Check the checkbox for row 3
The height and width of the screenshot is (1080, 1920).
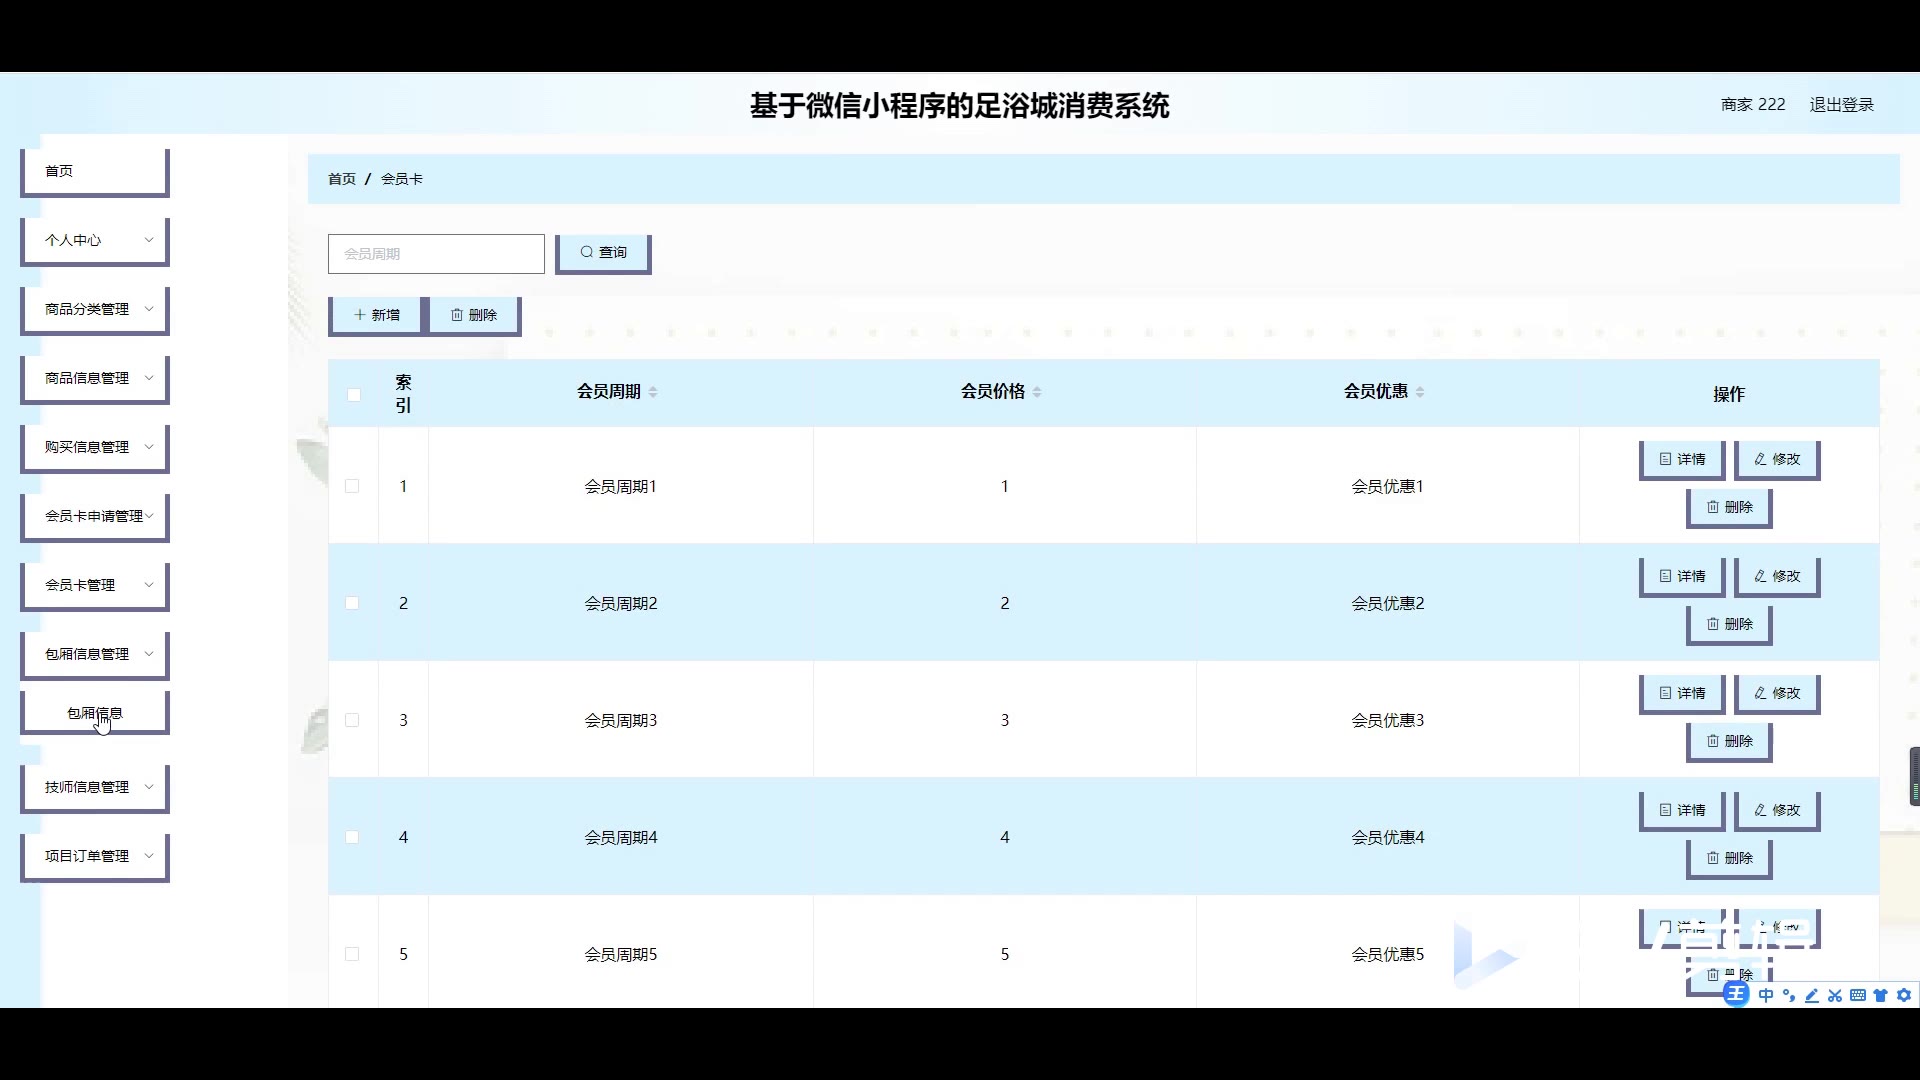(x=352, y=720)
